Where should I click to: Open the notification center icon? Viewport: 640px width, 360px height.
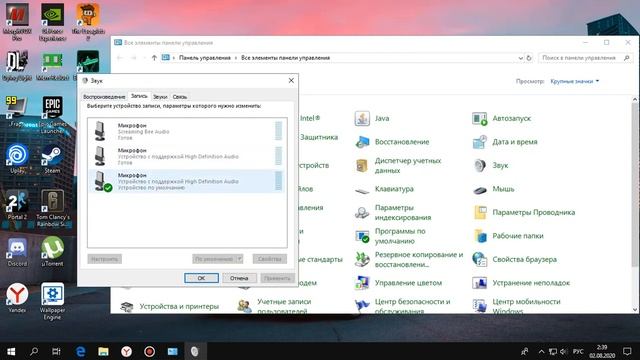click(627, 351)
